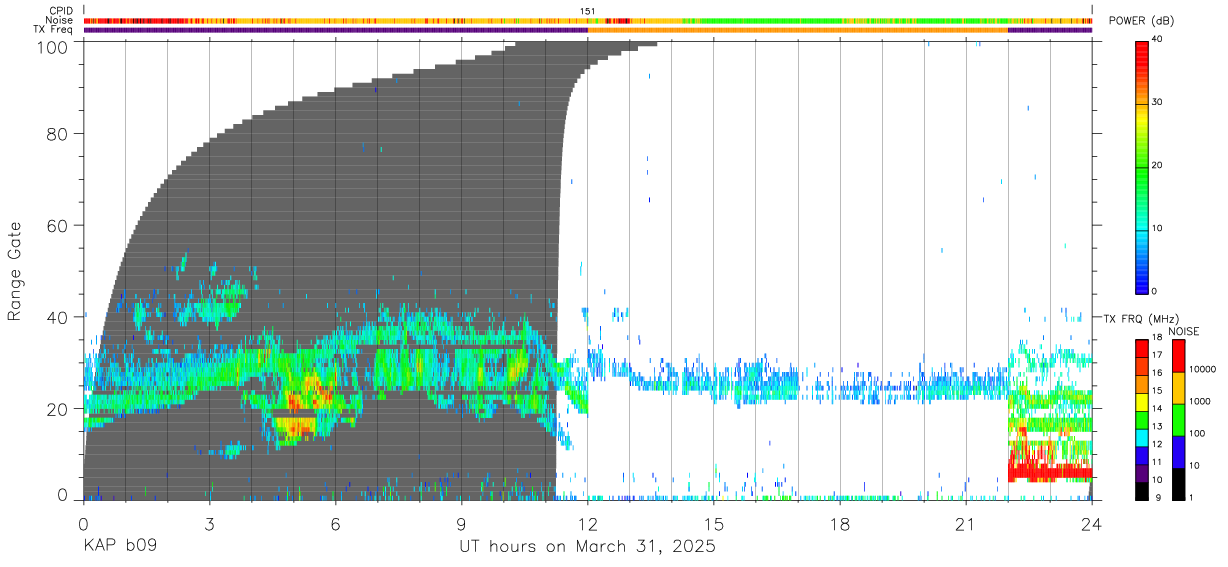Click the UT hour axis "18" tick label
The width and height of the screenshot is (1228, 567).
pos(840,524)
